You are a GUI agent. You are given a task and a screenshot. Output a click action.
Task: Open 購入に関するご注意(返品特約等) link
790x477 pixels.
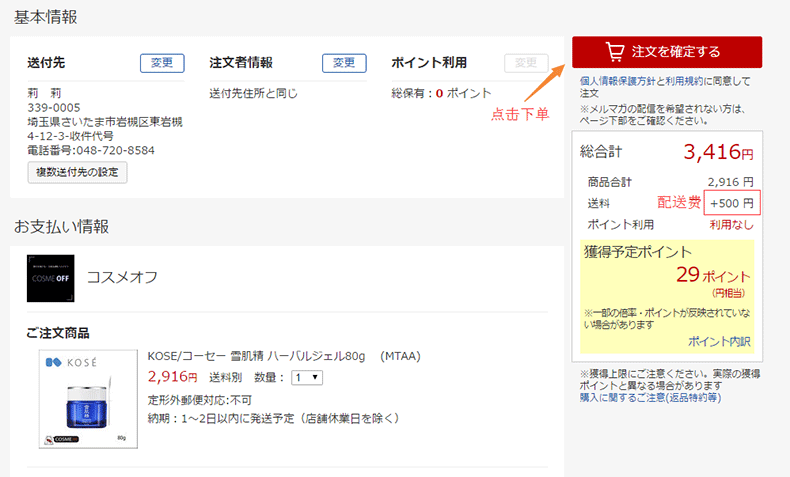pos(650,397)
